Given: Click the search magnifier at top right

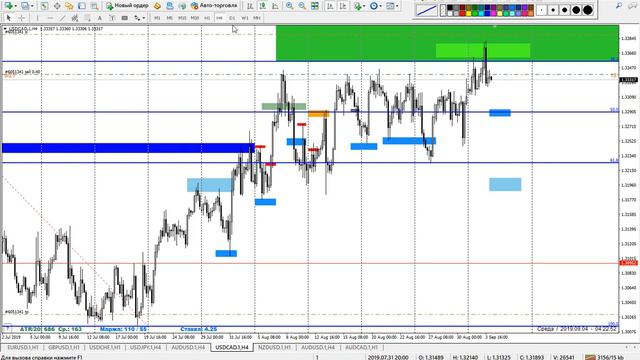Looking at the screenshot, I should pos(619,6).
